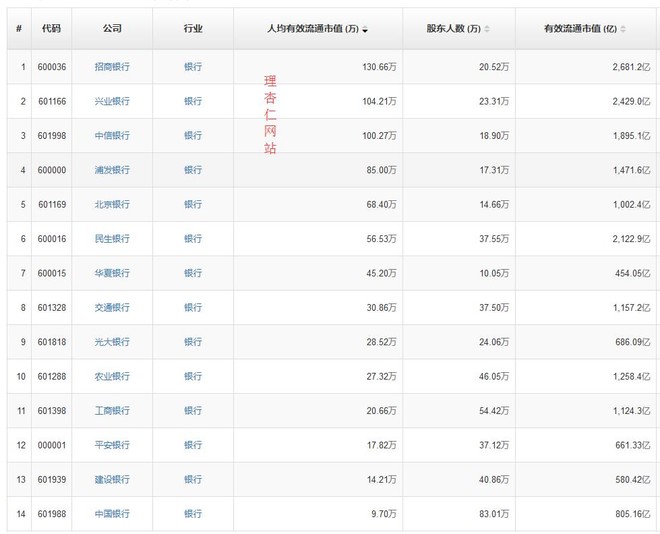Click the 银行 industry link for 兴业银行
660x534 pixels.
193,101
